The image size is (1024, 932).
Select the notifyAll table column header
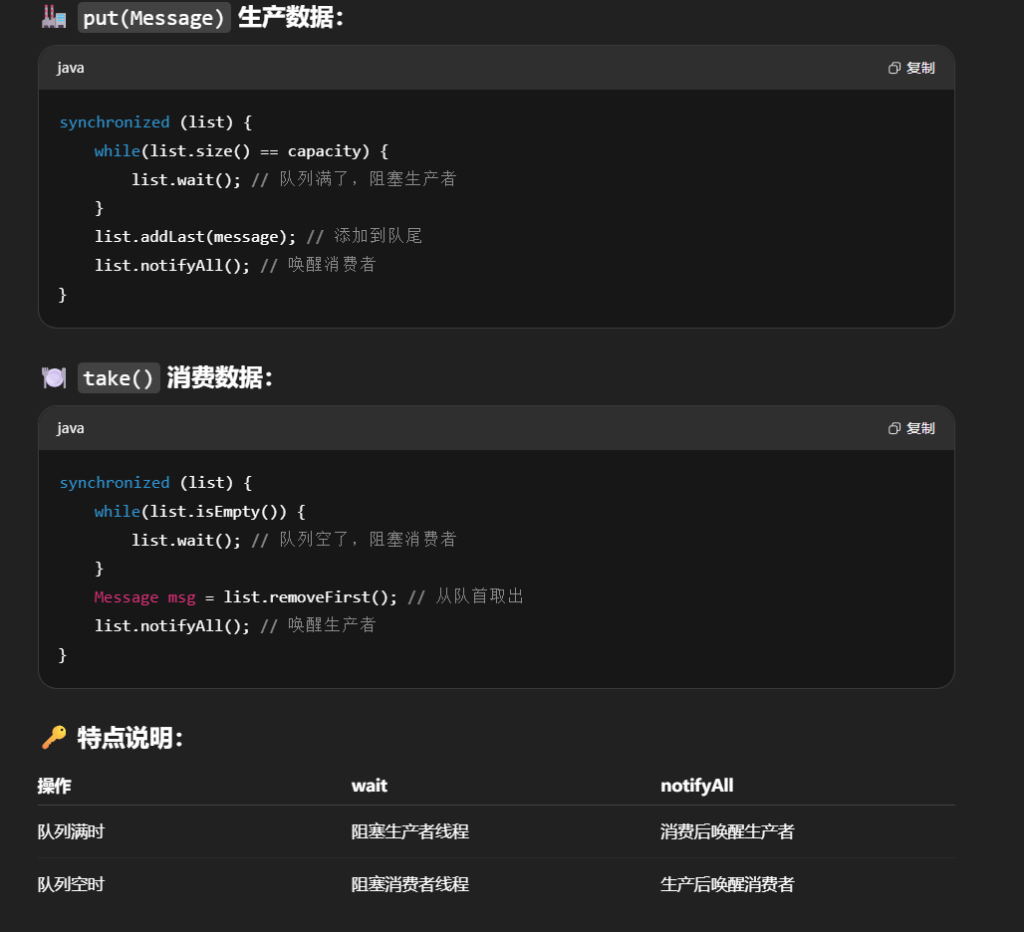tap(697, 786)
